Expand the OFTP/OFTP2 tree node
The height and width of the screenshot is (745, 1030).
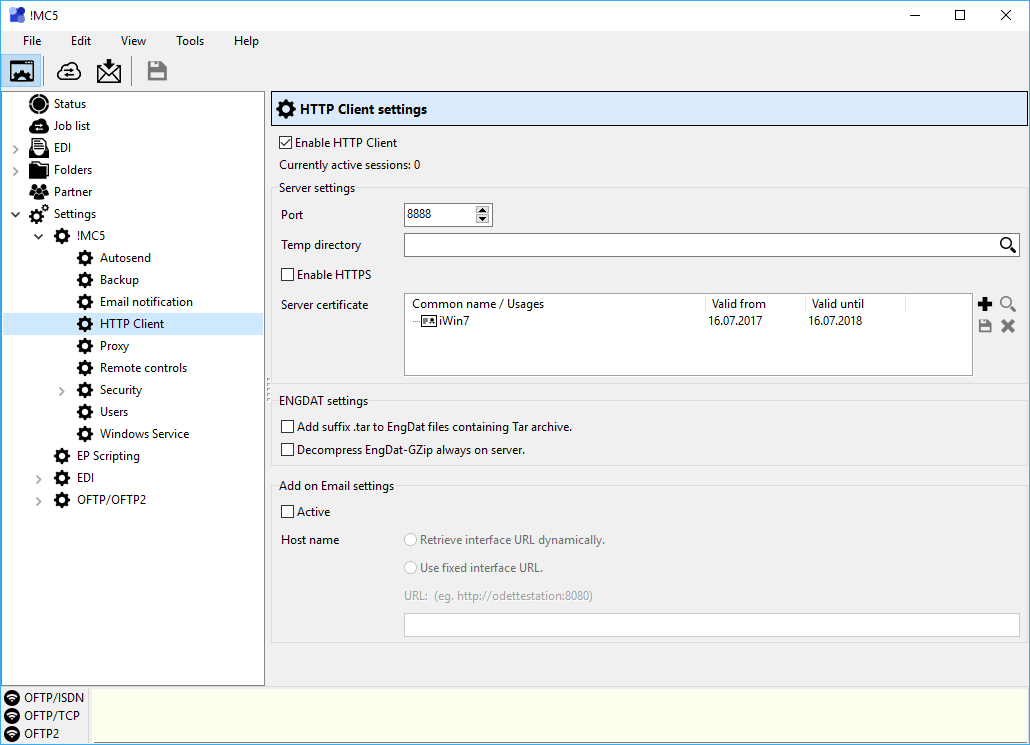point(39,500)
